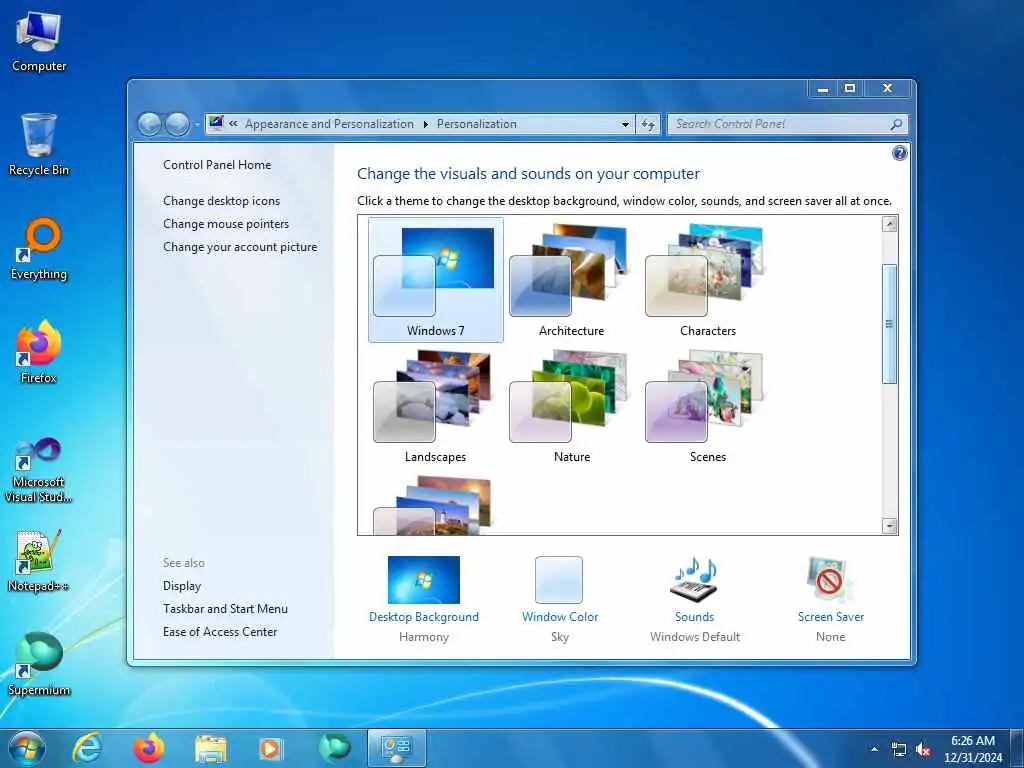The image size is (1024, 768).
Task: Click the Show desktop button
Action: tap(1017, 748)
